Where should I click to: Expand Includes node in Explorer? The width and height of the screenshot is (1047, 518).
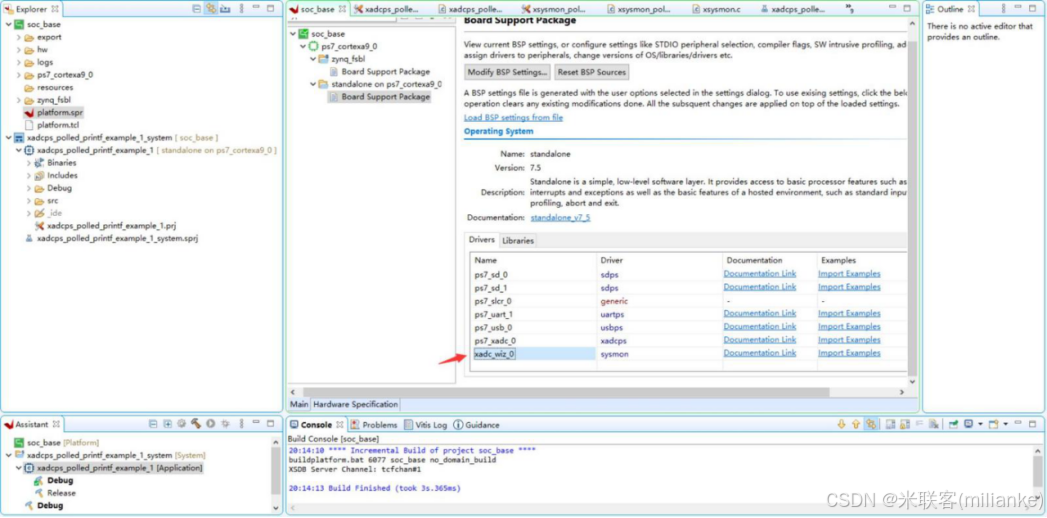pyautogui.click(x=29, y=176)
